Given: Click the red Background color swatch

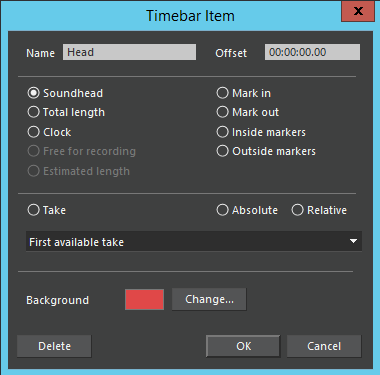Looking at the screenshot, I should 144,299.
